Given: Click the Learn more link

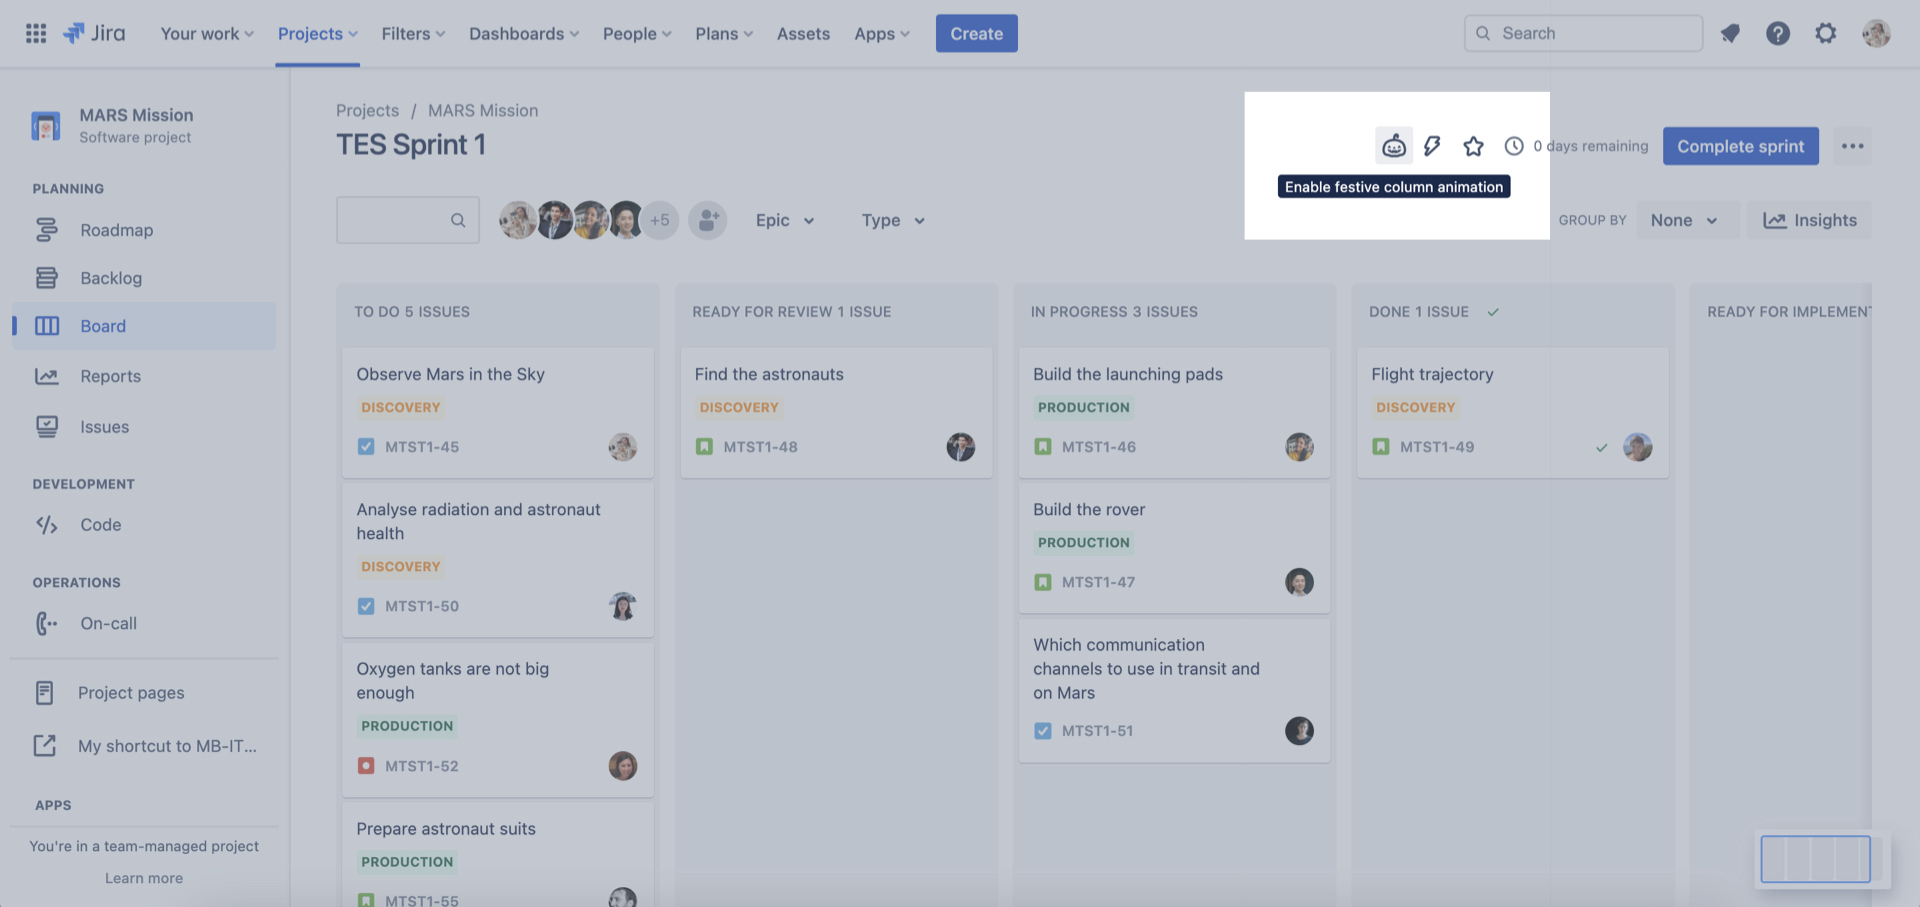Looking at the screenshot, I should pos(144,878).
